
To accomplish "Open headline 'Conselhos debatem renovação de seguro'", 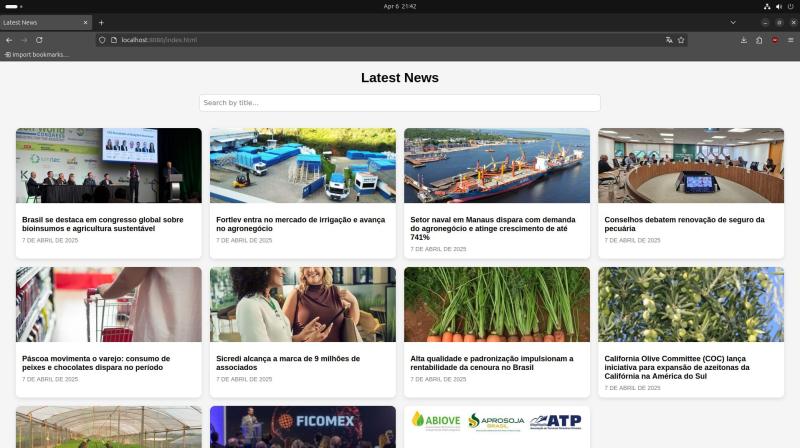I will pos(684,224).
